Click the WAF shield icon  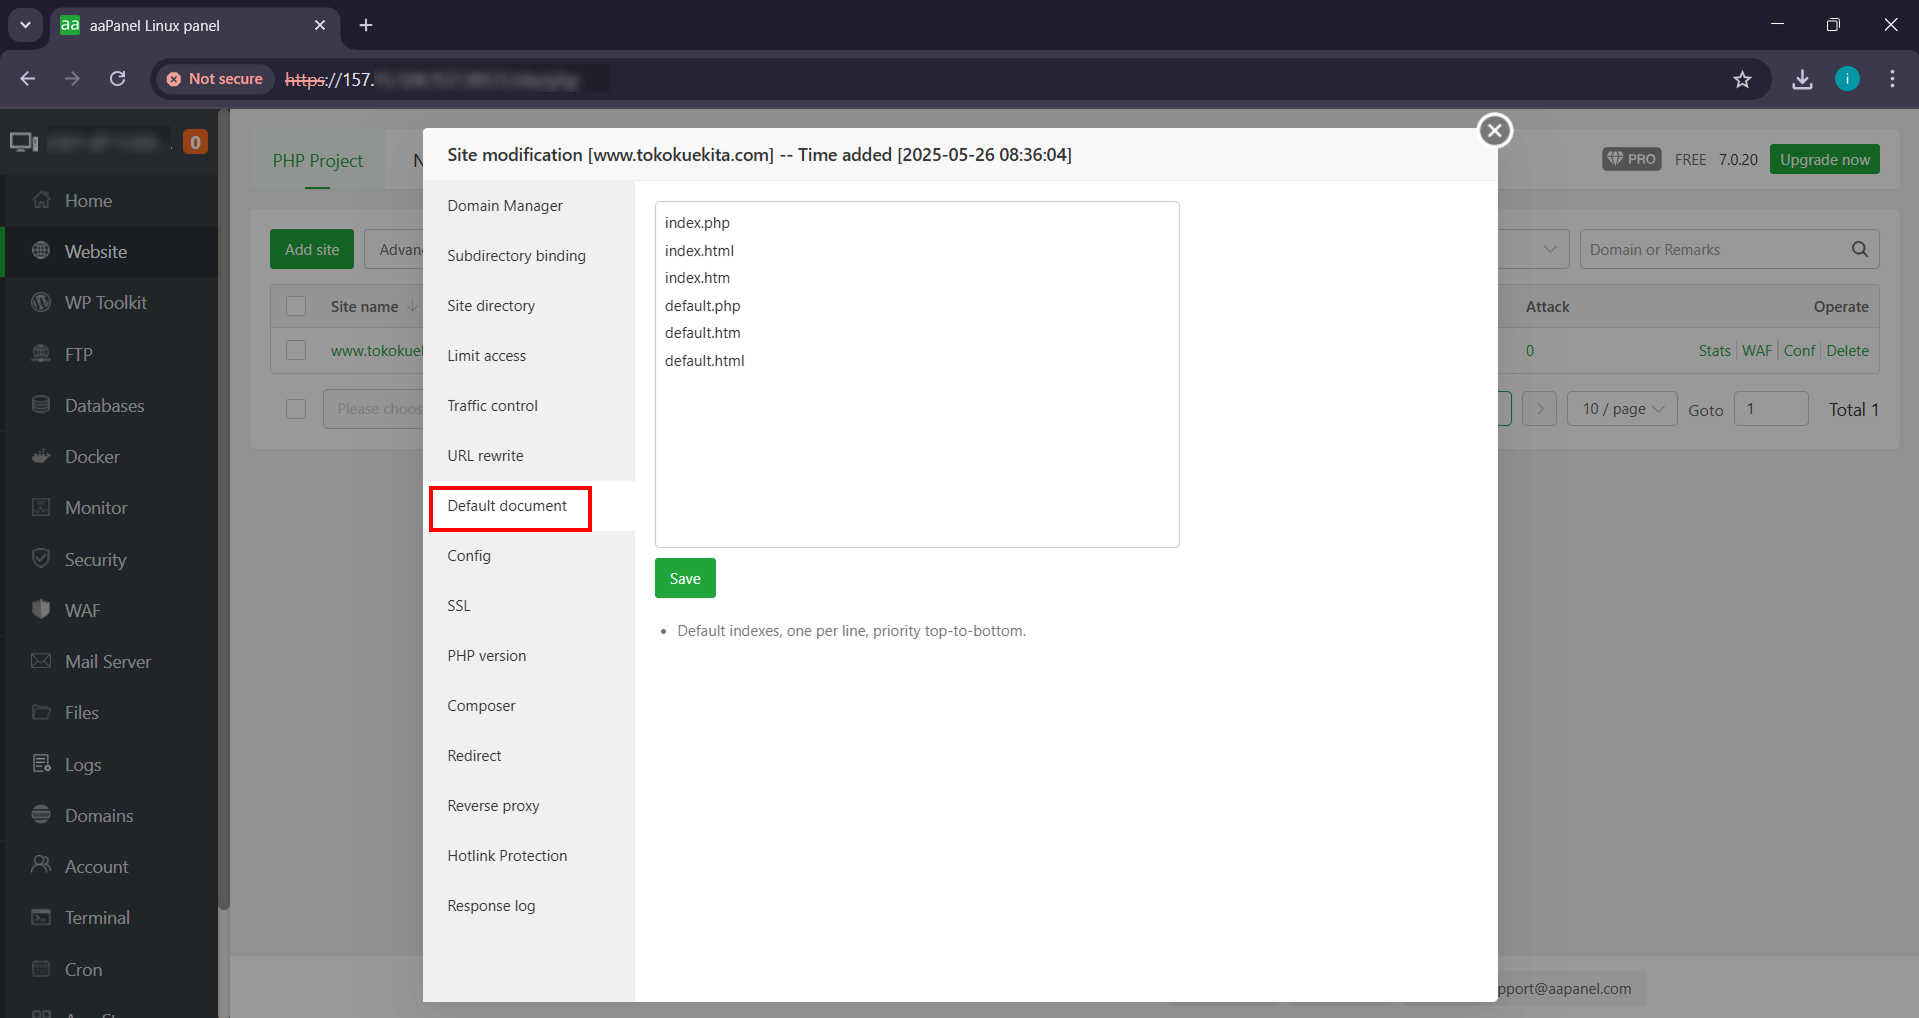[41, 610]
